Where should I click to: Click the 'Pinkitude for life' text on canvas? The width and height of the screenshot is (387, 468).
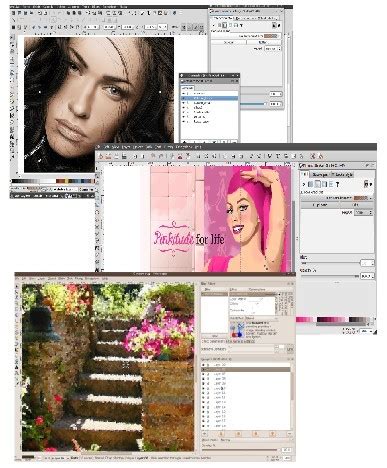pos(189,238)
